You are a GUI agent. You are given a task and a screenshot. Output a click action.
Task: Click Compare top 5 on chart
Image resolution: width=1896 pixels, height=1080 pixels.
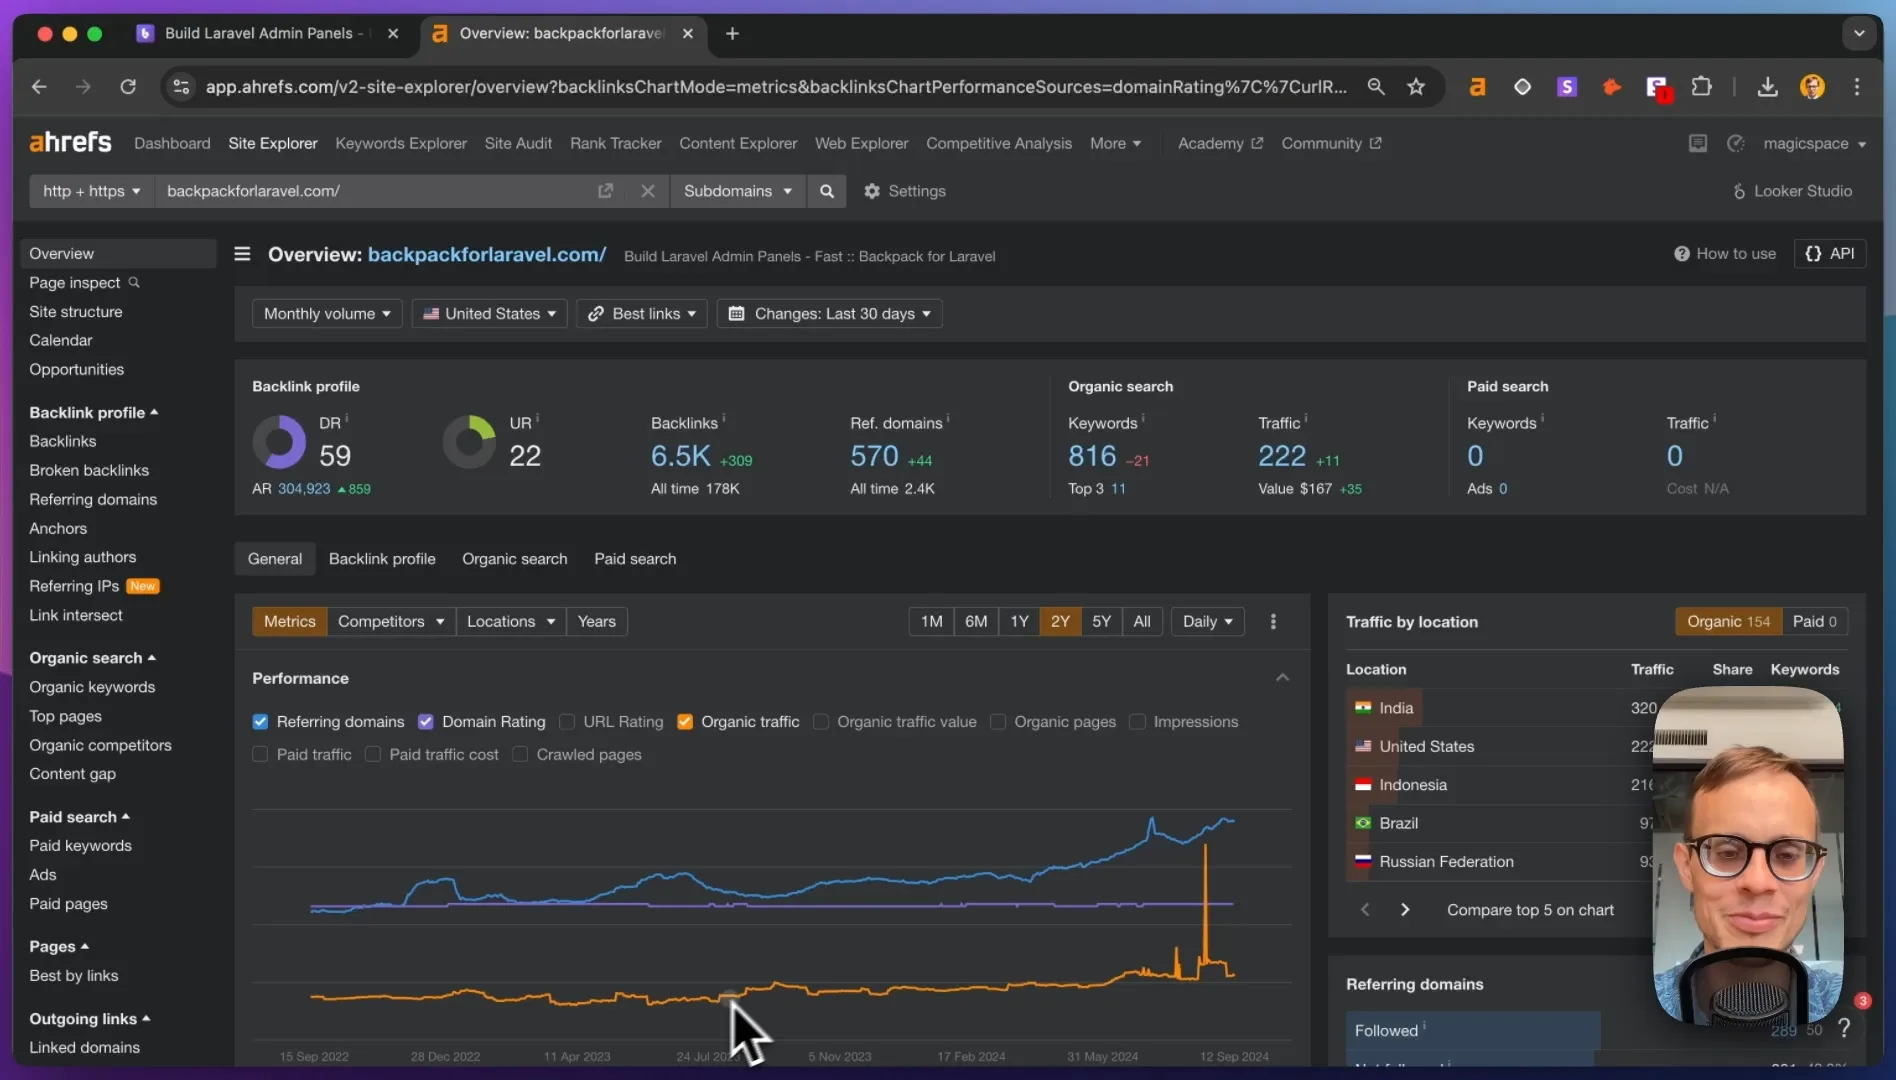(x=1530, y=910)
